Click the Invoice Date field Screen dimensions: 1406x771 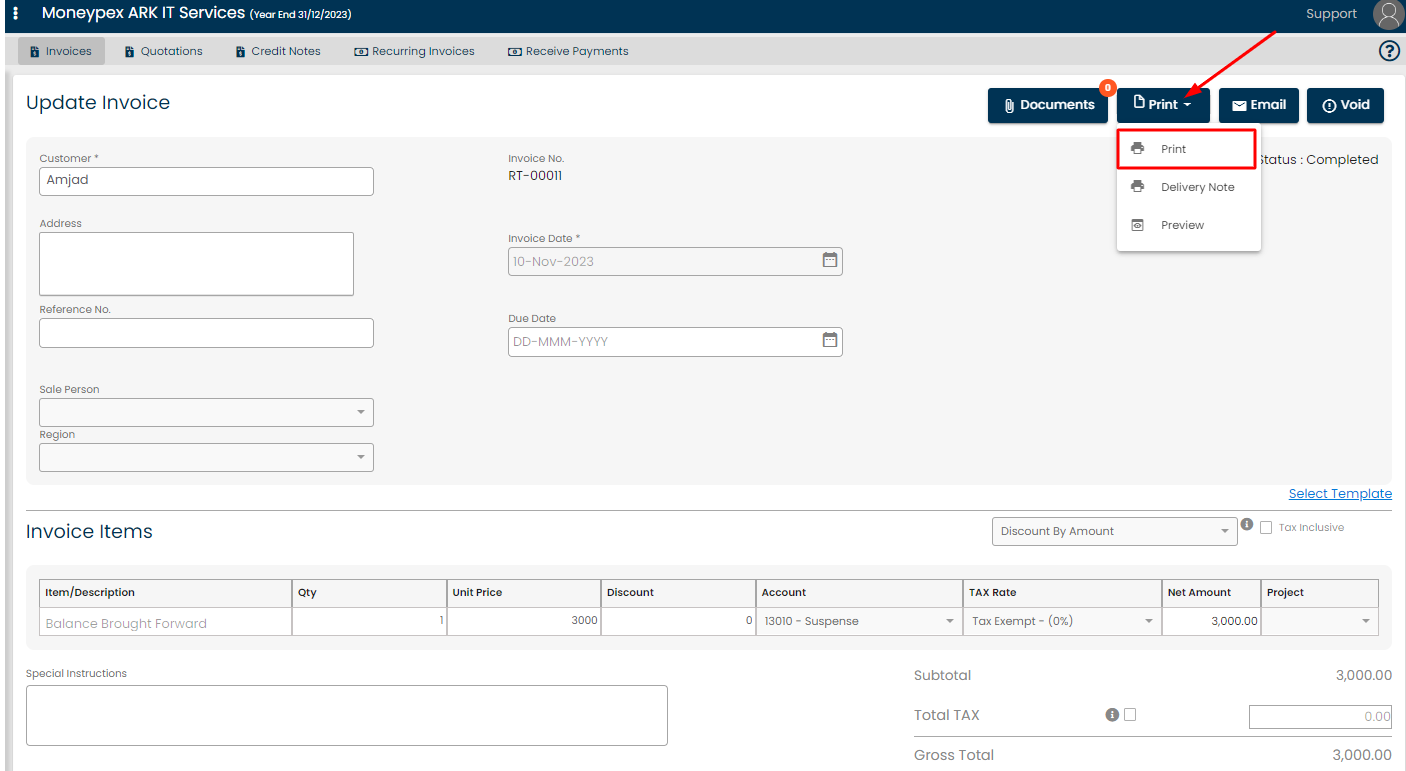click(675, 261)
